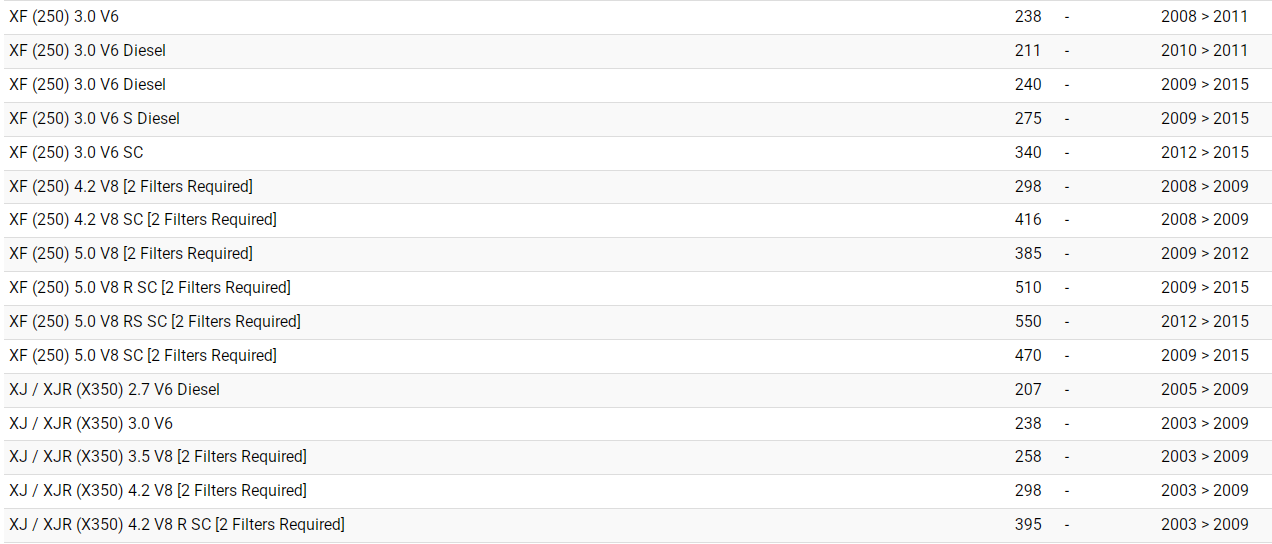This screenshot has height=544, width=1272.
Task: Click XJ / XJR (X350) 3.5 V8 entry
Action: 157,456
